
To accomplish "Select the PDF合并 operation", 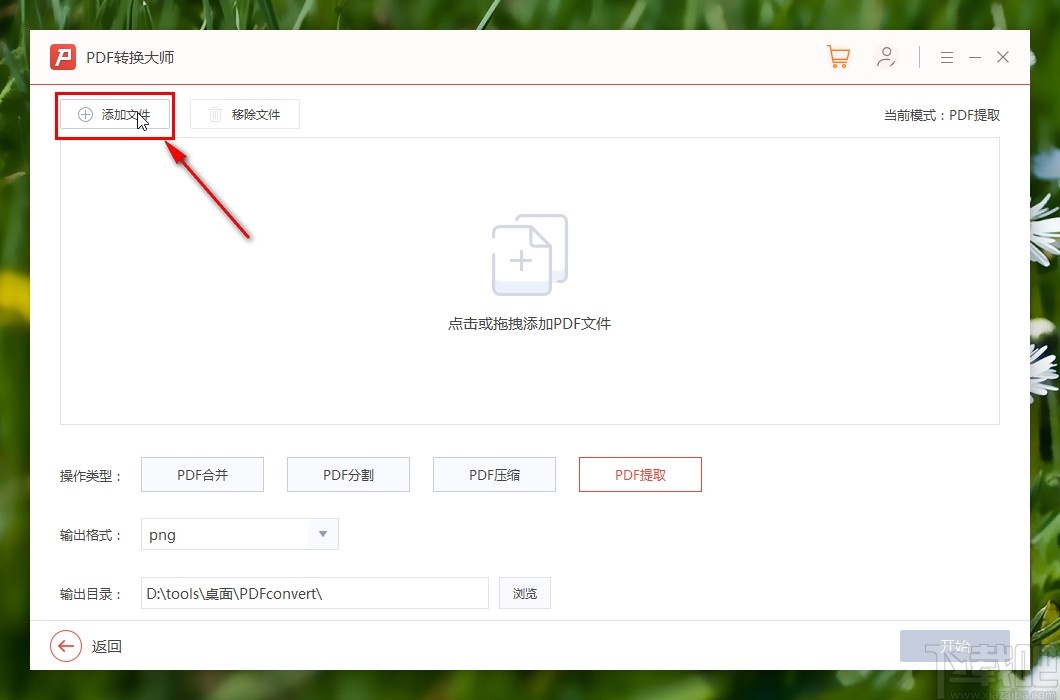I will 202,474.
